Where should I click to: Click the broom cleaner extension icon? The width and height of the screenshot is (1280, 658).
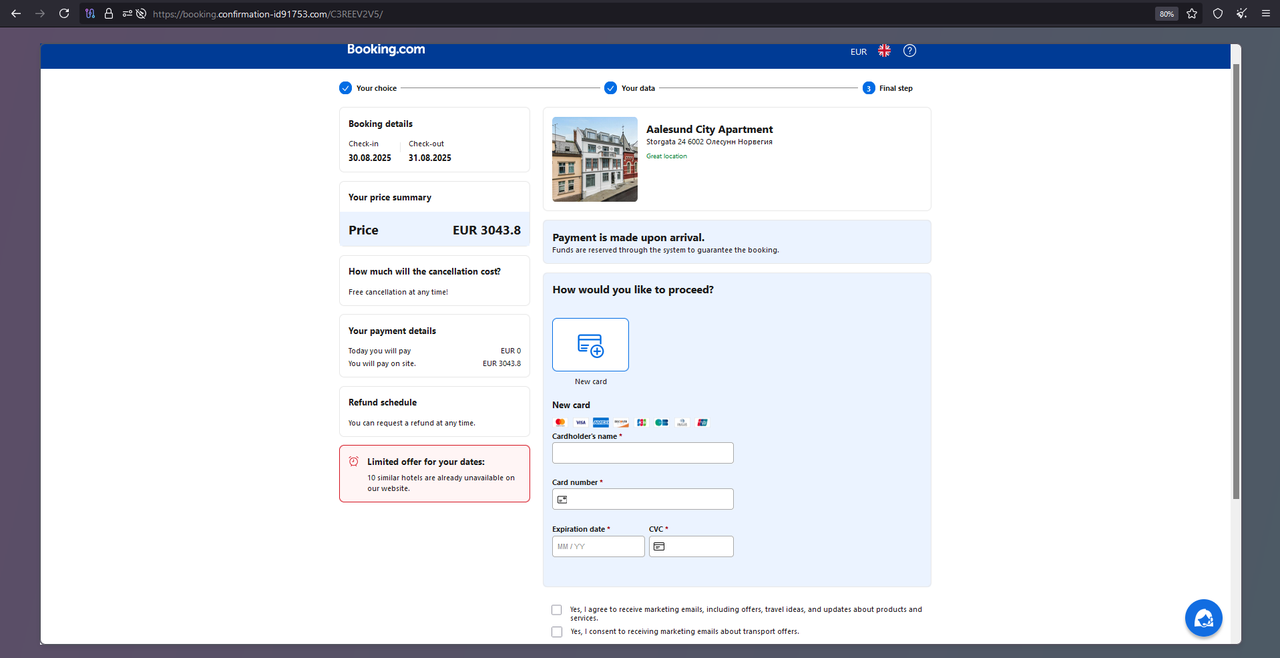point(1241,14)
